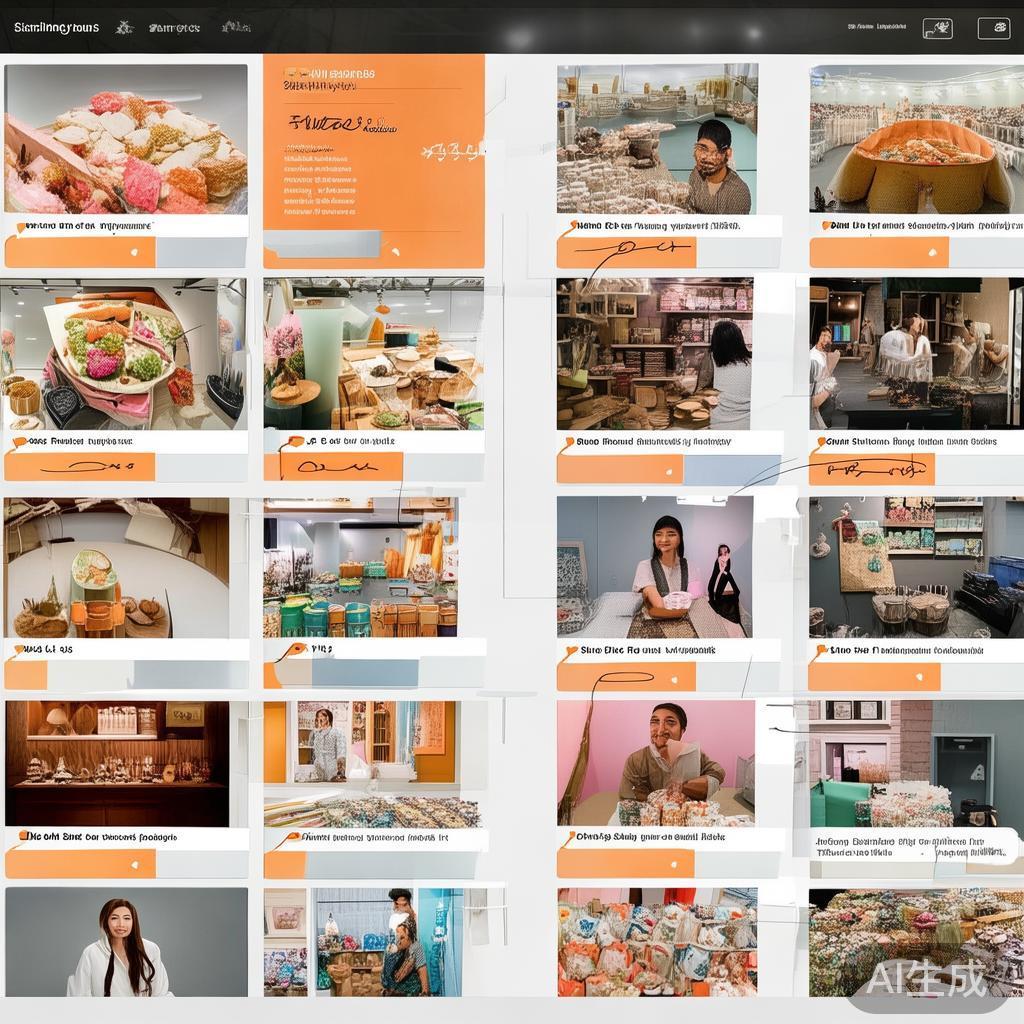Image resolution: width=1024 pixels, height=1024 pixels.
Task: Click the orange tag icon under the green canisters photo
Action: pos(296,649)
